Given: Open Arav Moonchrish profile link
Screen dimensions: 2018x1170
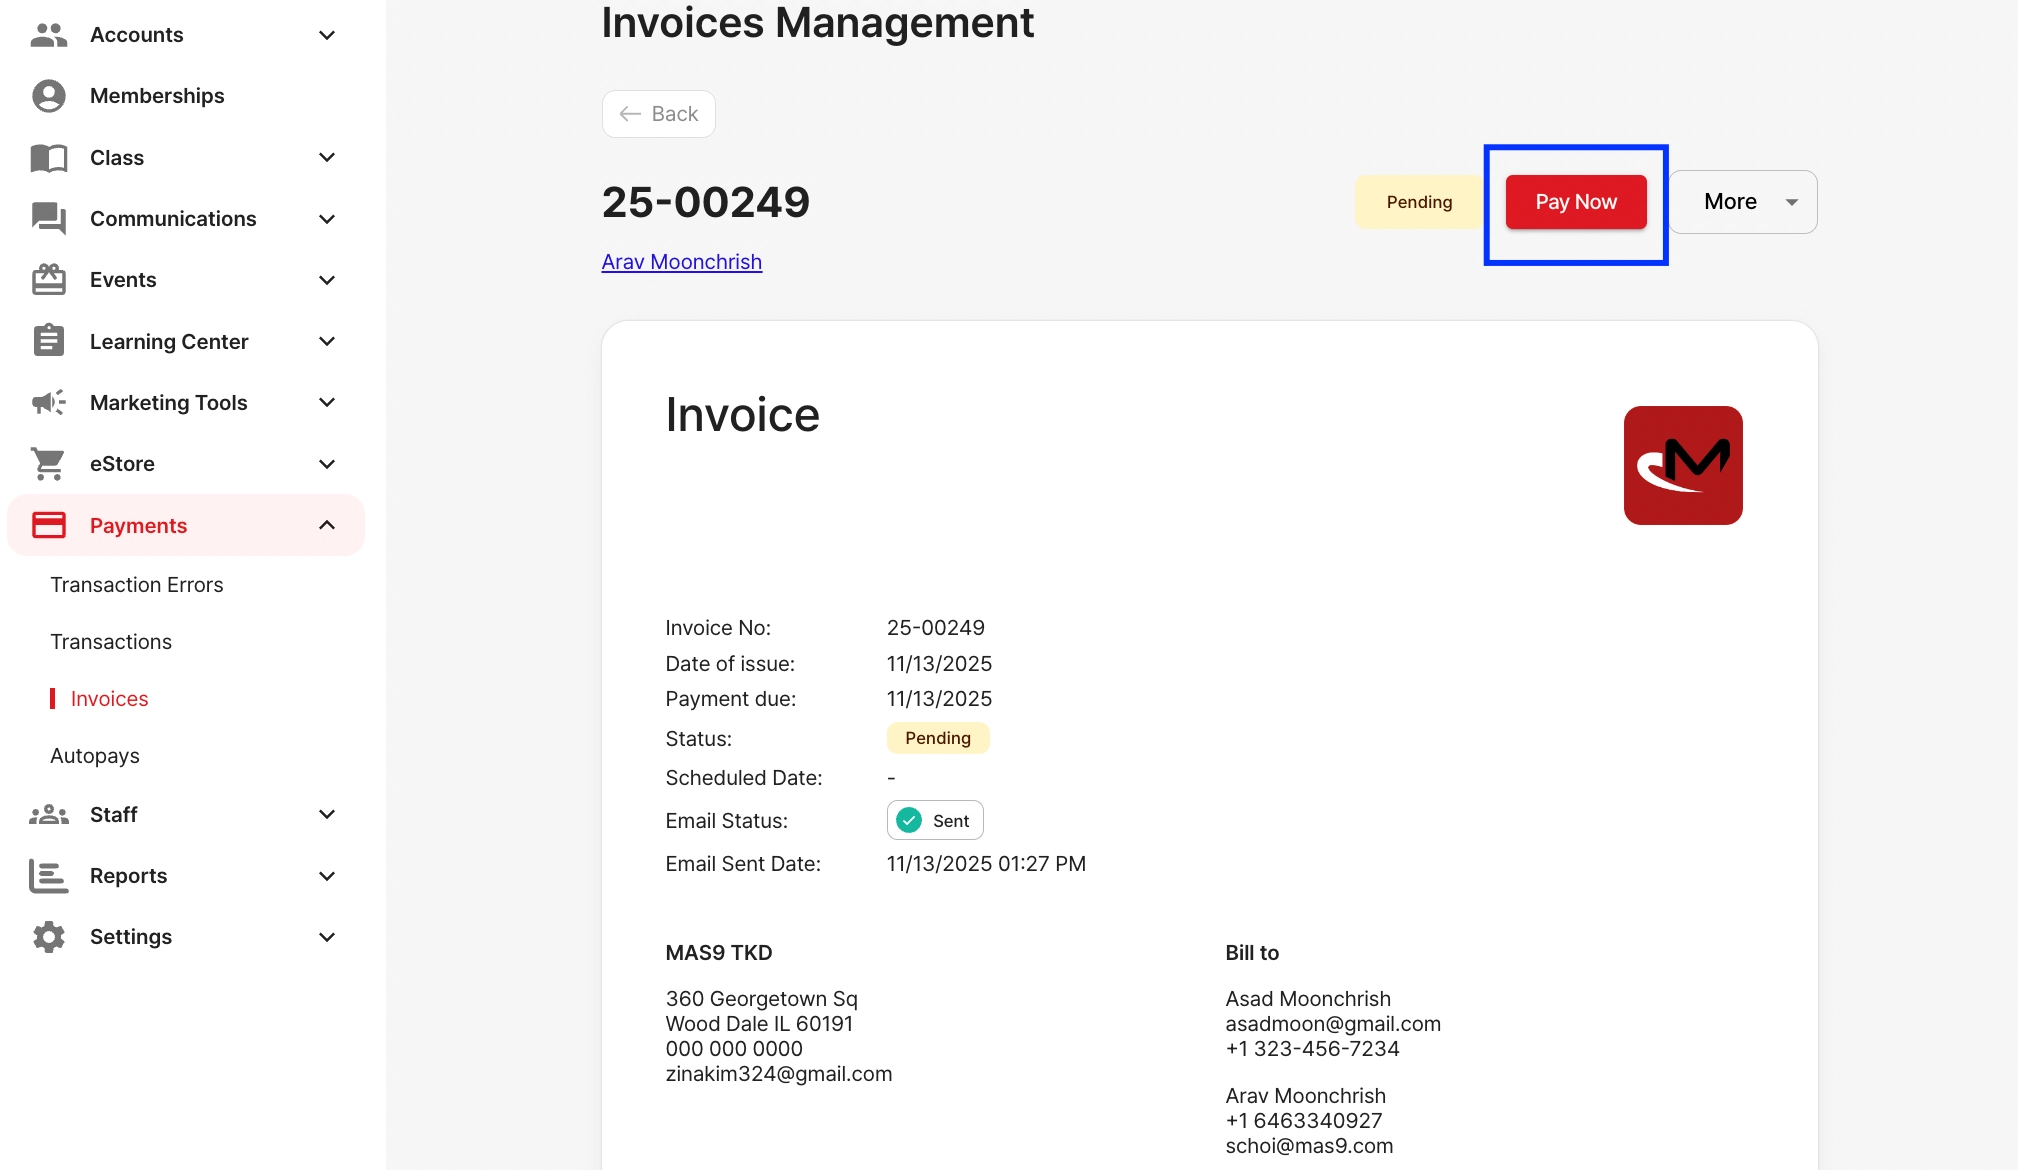Looking at the screenshot, I should (x=681, y=262).
